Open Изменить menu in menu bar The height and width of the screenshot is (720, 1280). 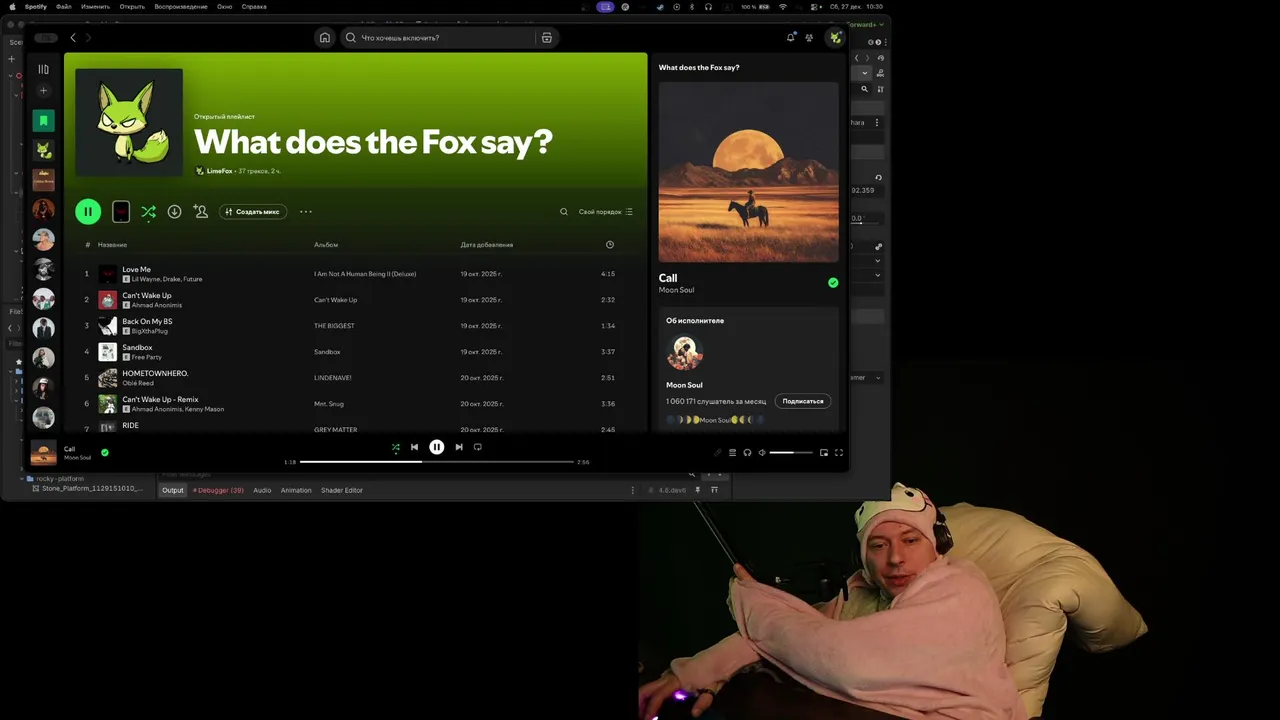coord(95,7)
